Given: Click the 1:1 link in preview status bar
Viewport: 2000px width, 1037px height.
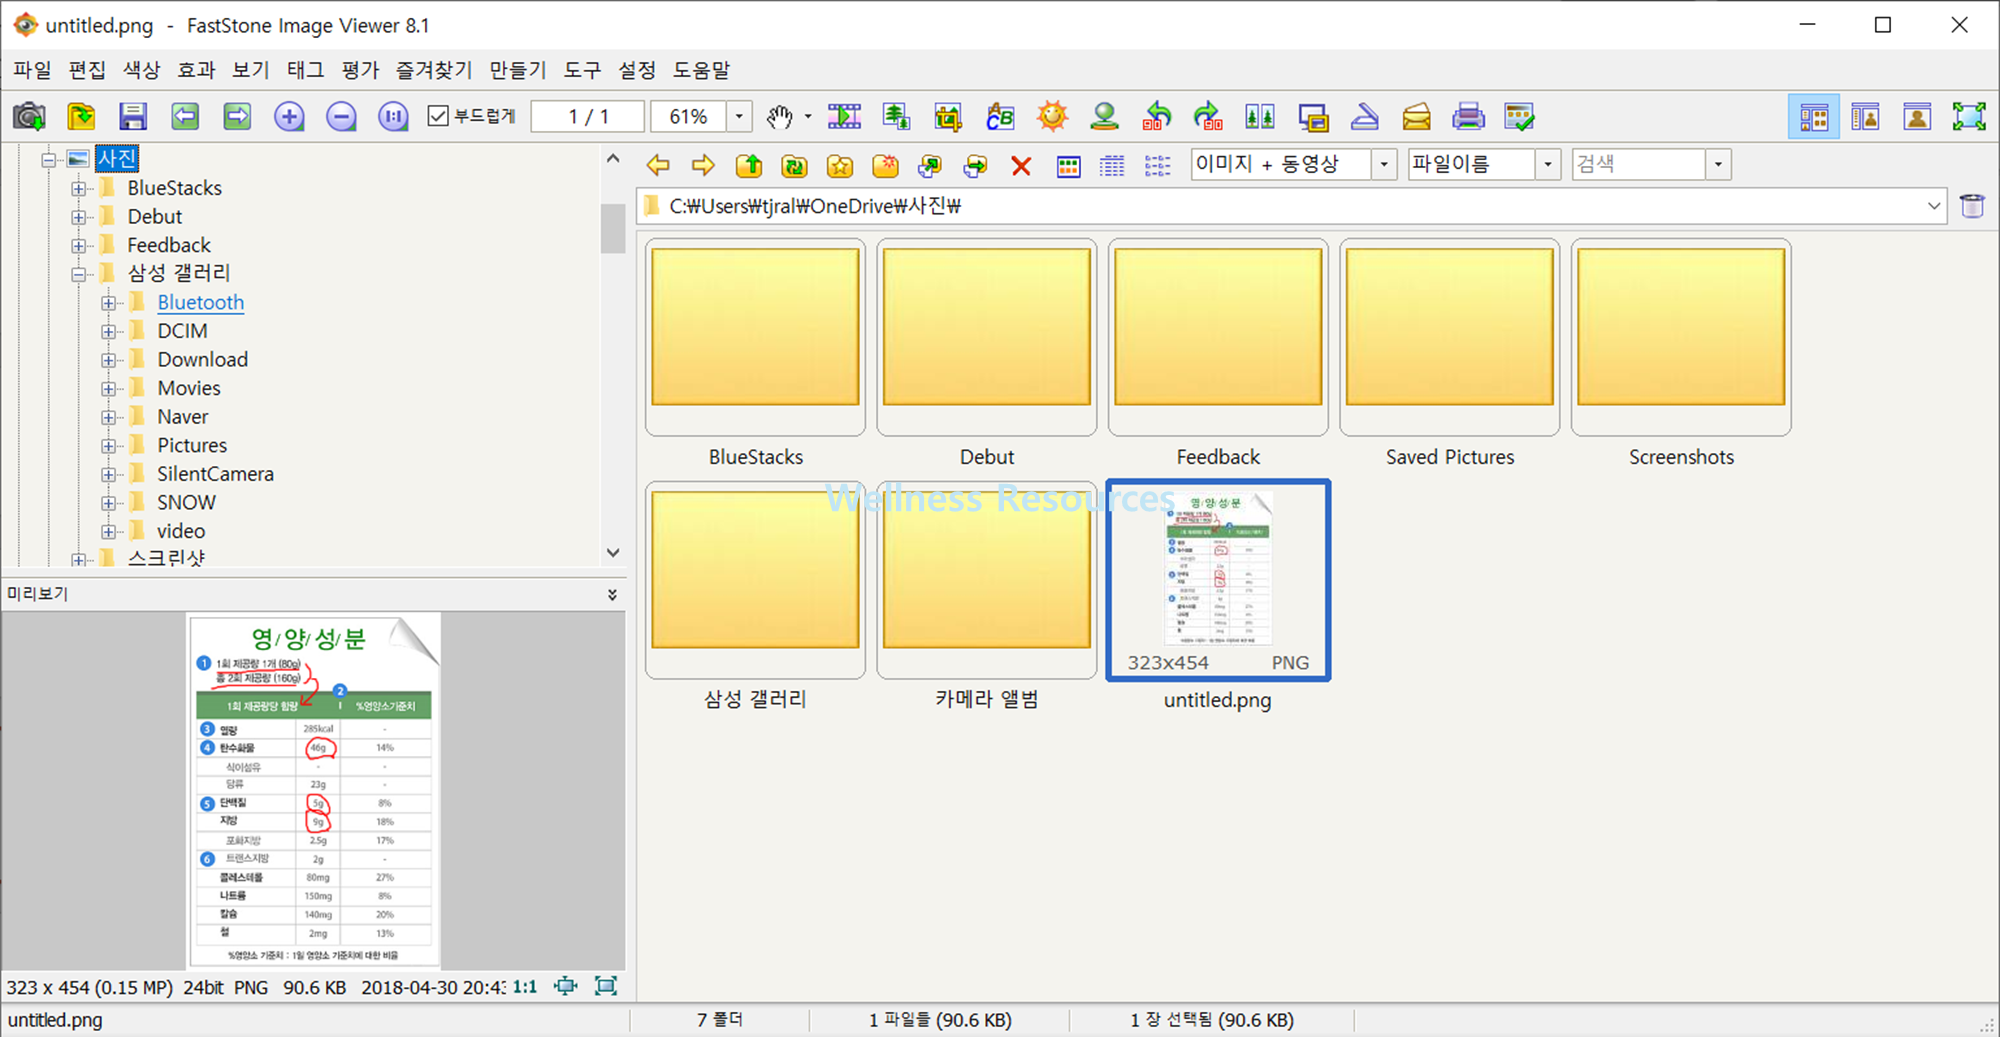Looking at the screenshot, I should click(525, 987).
